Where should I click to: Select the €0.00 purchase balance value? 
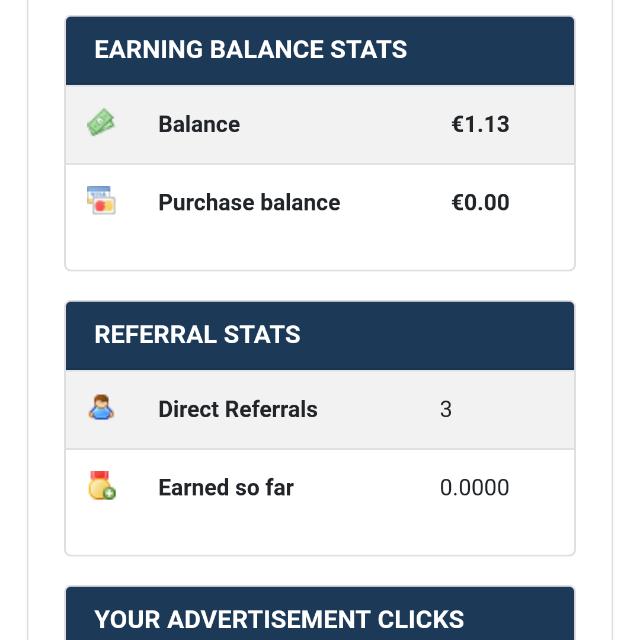coord(480,202)
